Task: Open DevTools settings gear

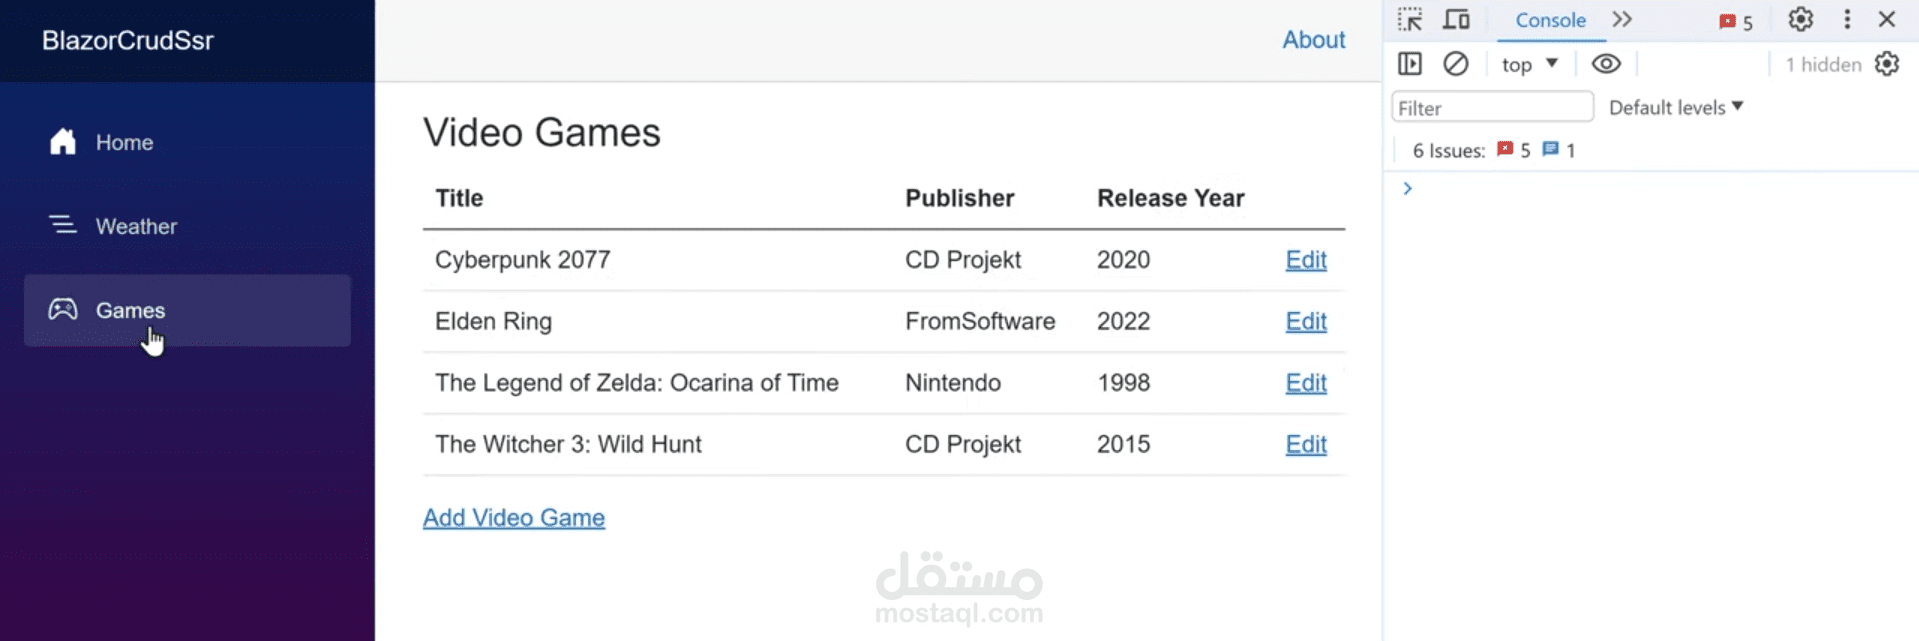Action: tap(1800, 20)
